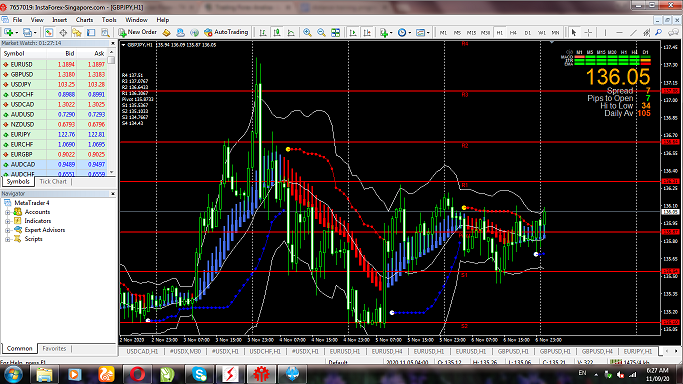Open Profiles dropdown arrow
The width and height of the screenshot is (683, 384).
click(35, 33)
